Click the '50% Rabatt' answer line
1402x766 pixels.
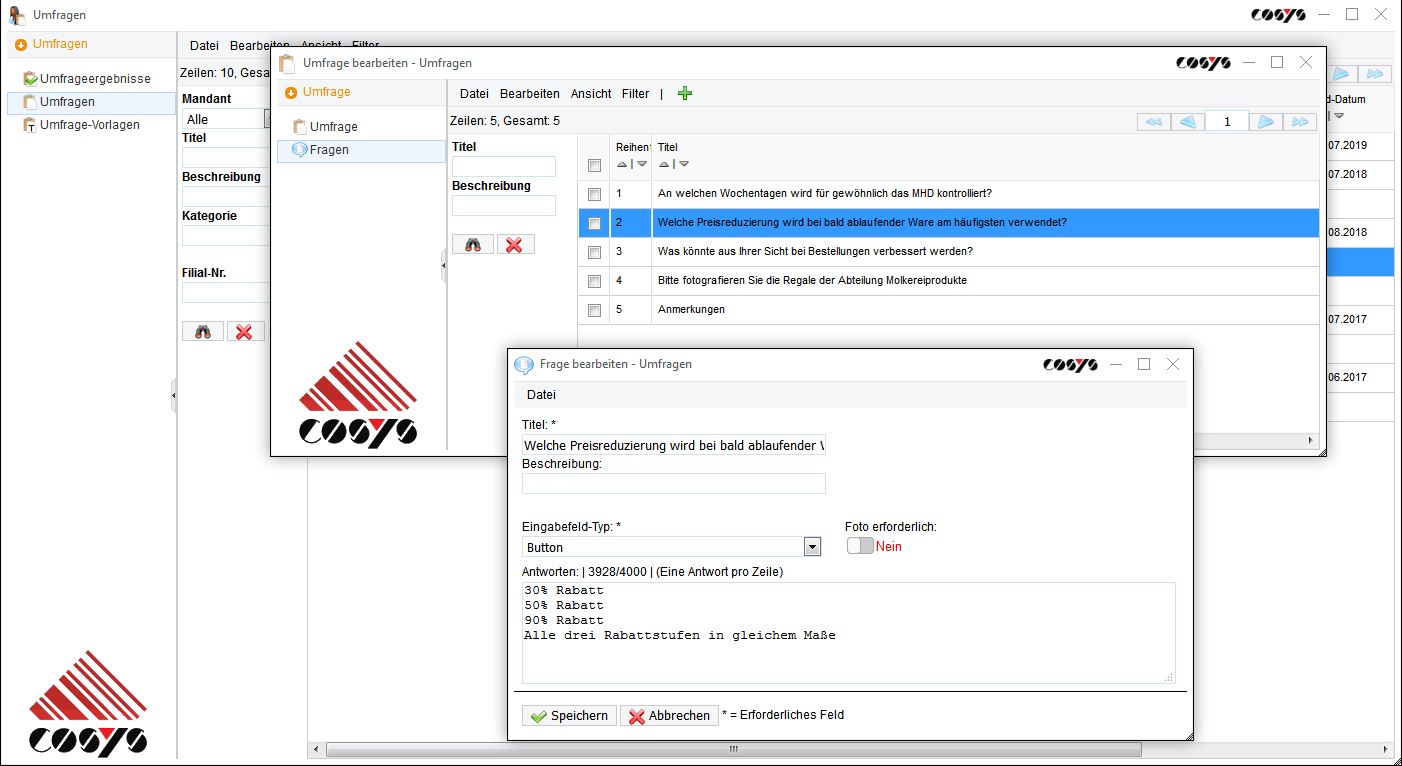tap(564, 605)
